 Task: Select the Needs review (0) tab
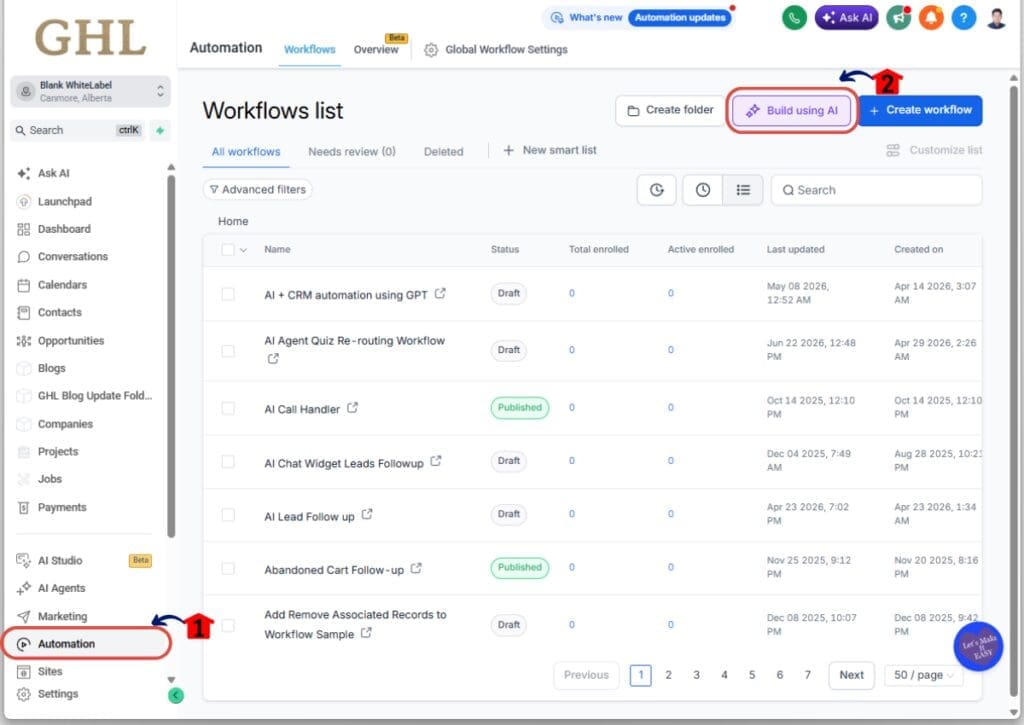351,152
